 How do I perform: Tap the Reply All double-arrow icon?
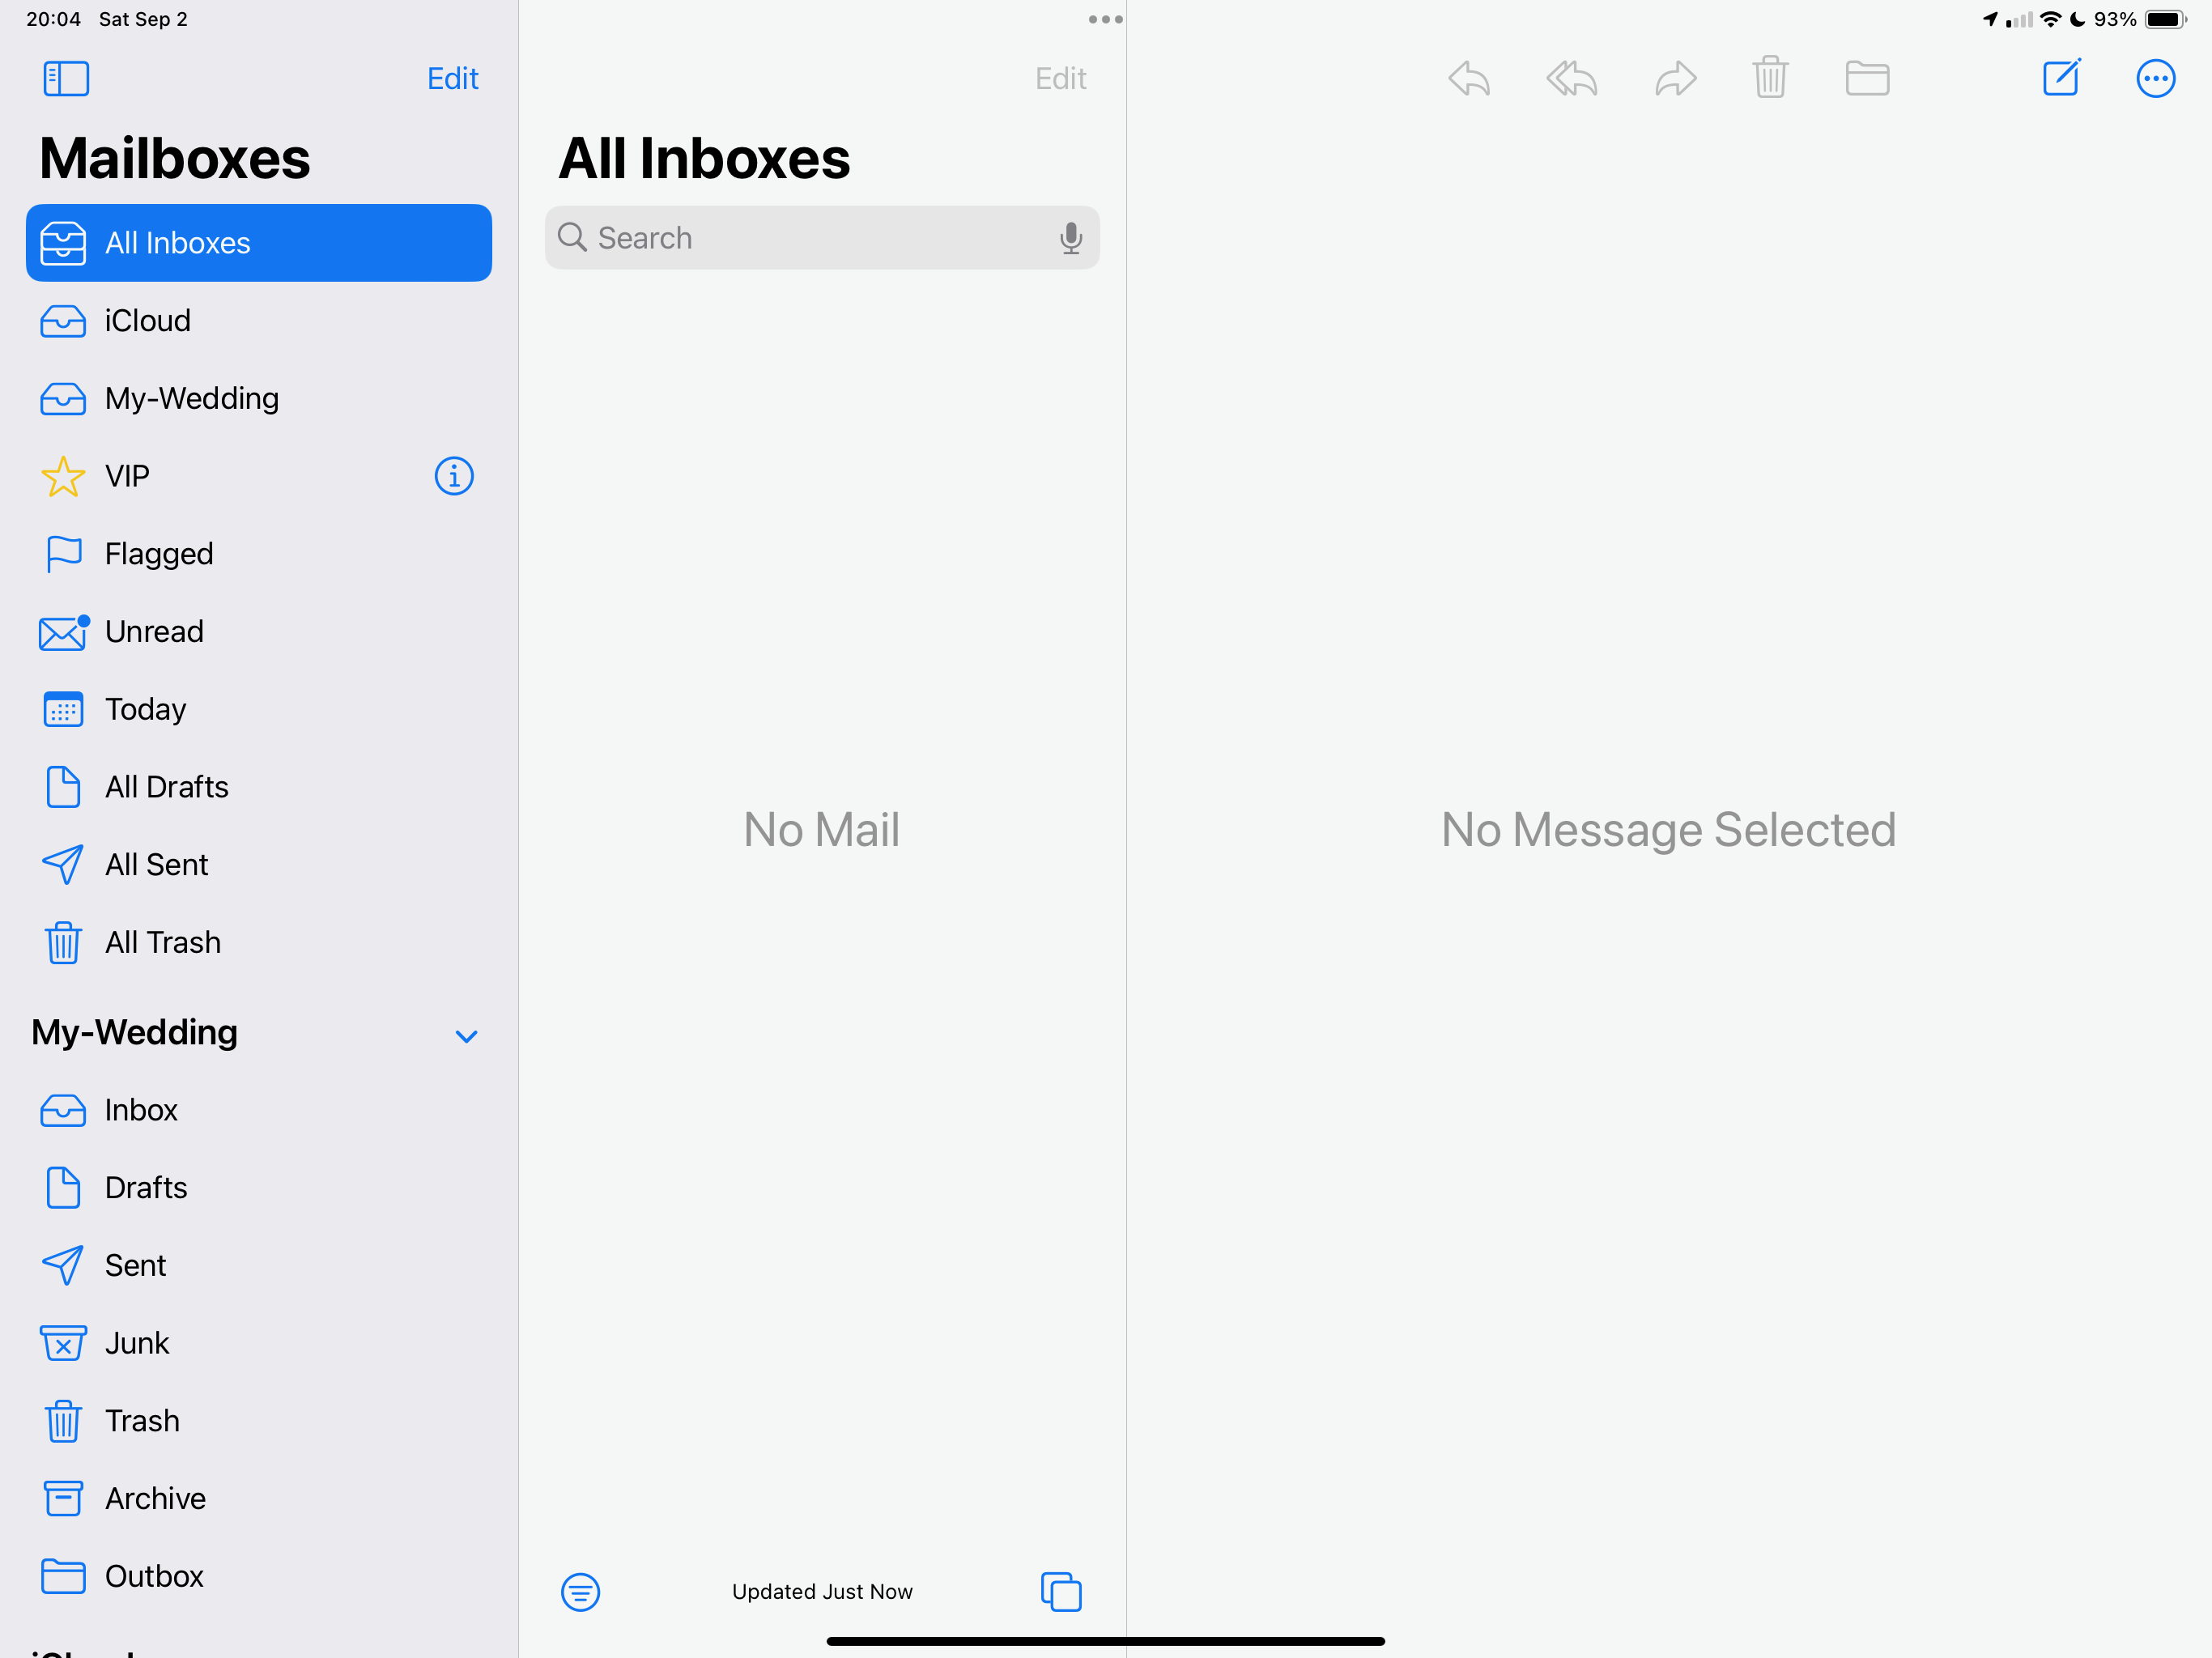(1572, 78)
